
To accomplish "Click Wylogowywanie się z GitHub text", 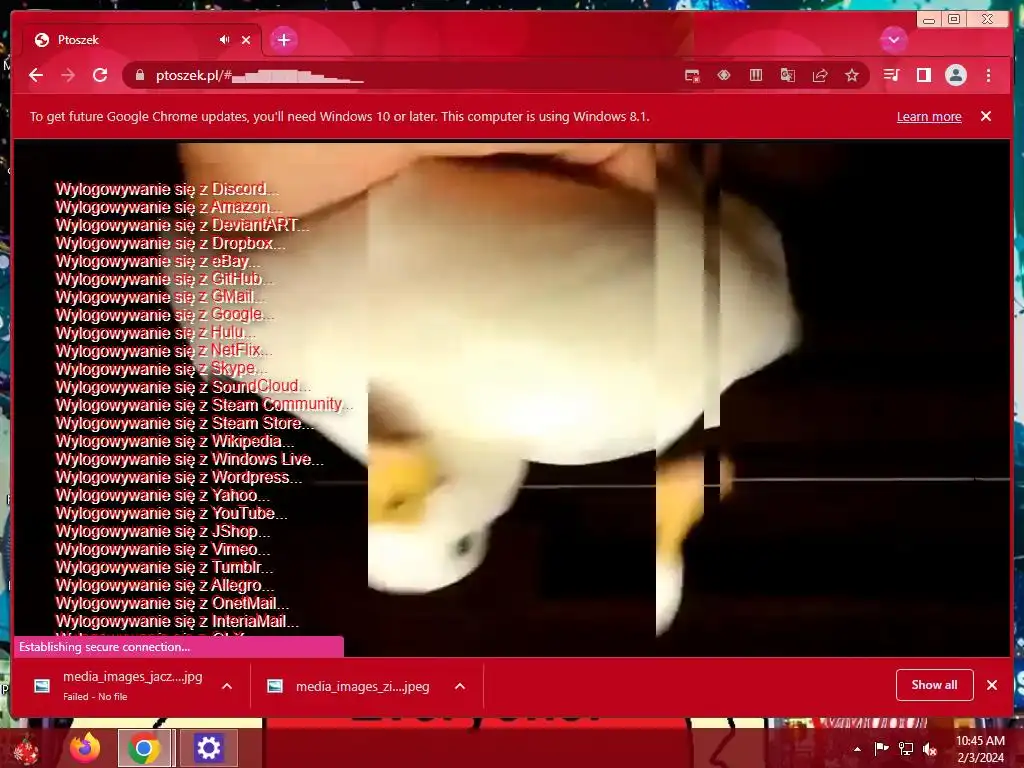I will point(165,280).
